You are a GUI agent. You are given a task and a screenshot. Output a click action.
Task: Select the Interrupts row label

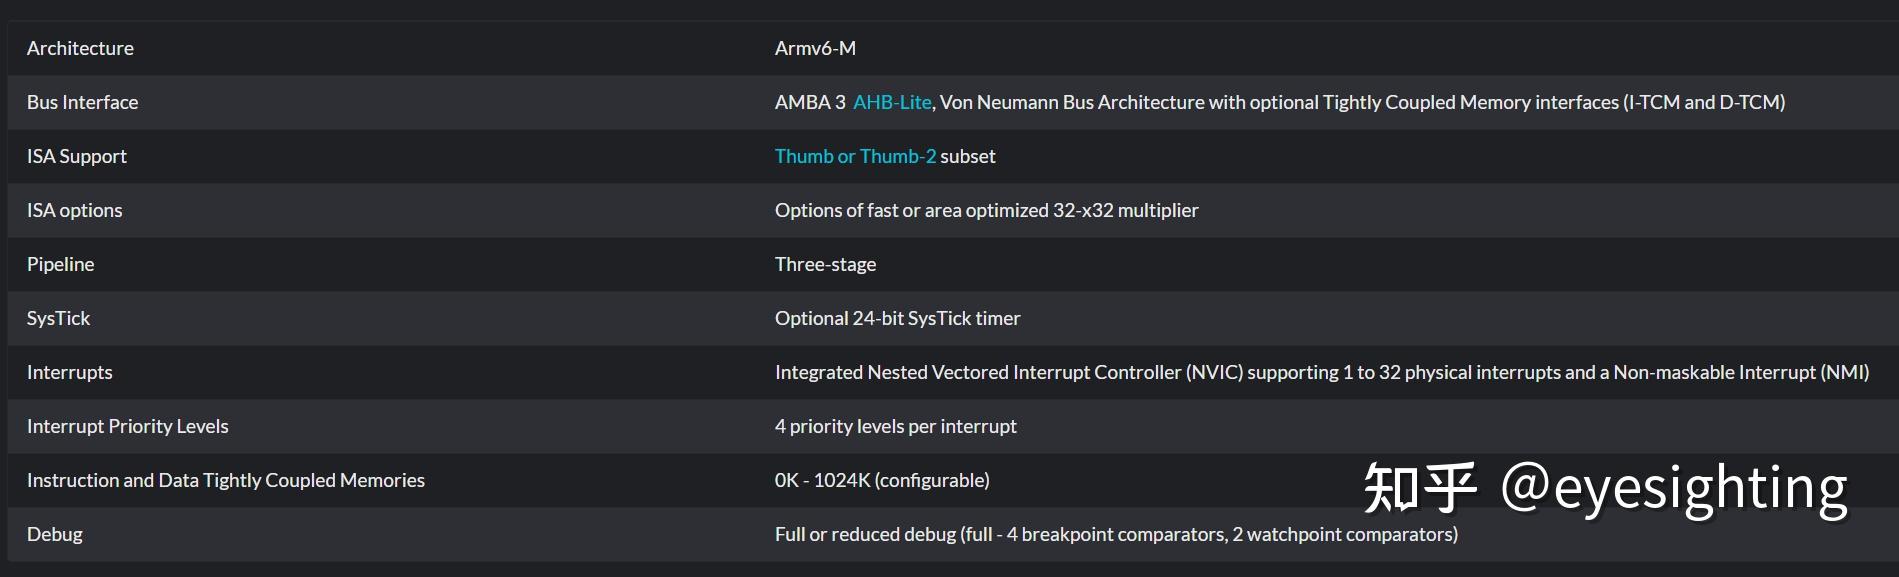tap(70, 372)
